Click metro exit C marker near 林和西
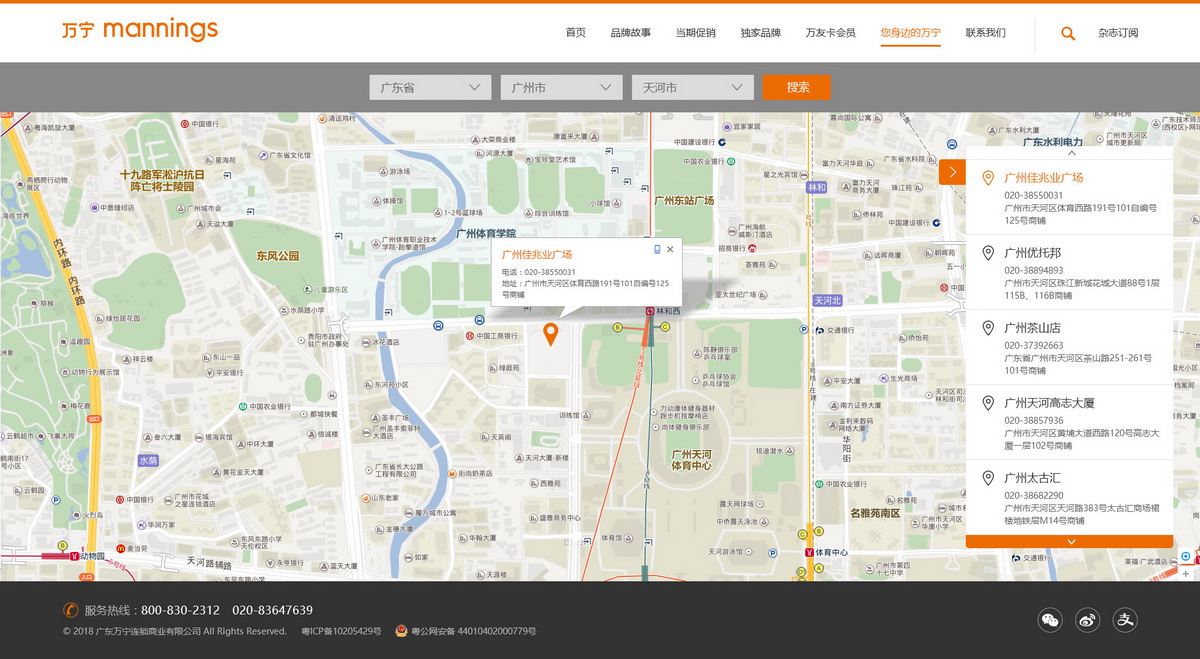Image resolution: width=1200 pixels, height=659 pixels. coord(665,326)
